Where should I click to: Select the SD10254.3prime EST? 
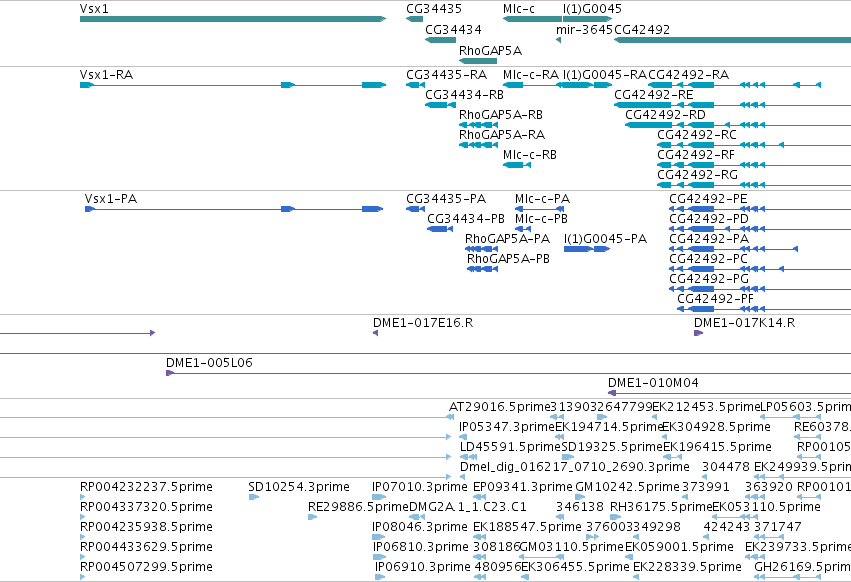[253, 497]
